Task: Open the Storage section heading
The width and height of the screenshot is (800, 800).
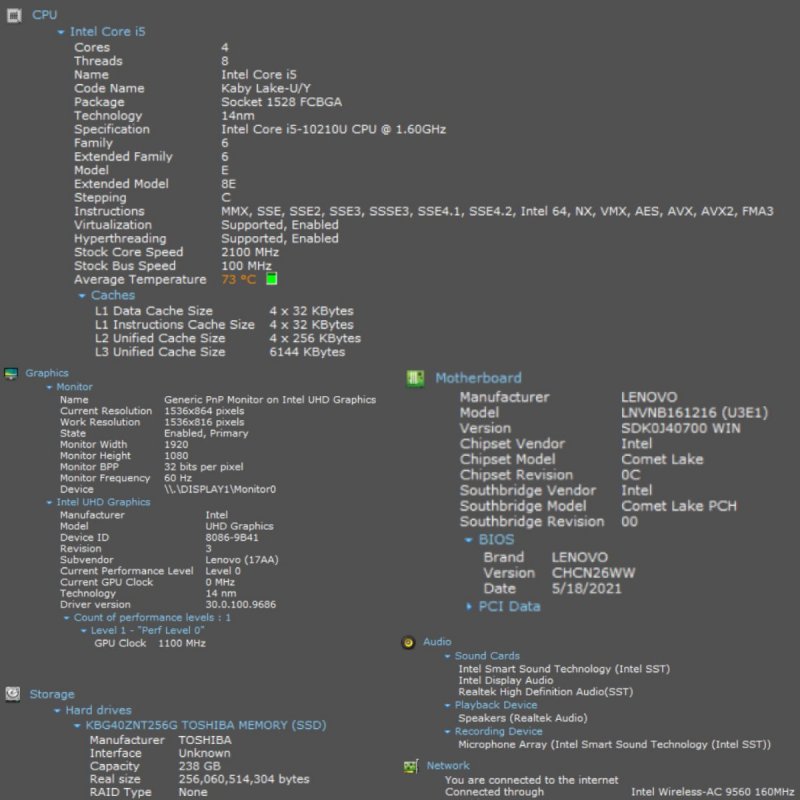Action: pyautogui.click(x=52, y=694)
